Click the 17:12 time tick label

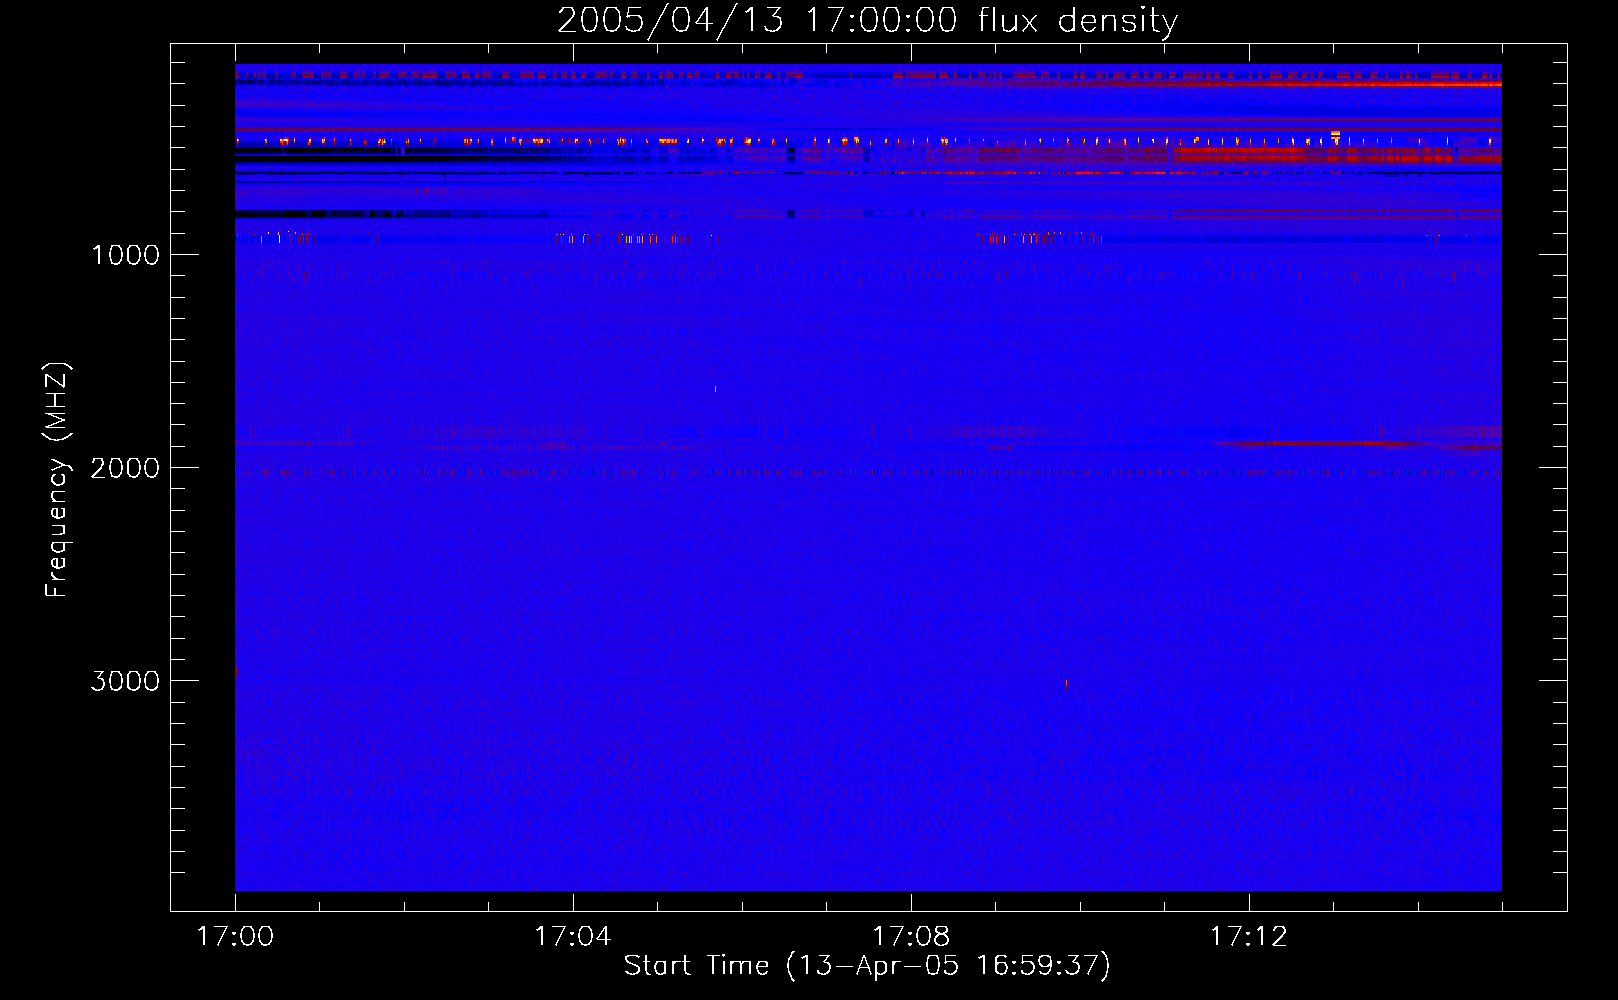tap(1248, 937)
